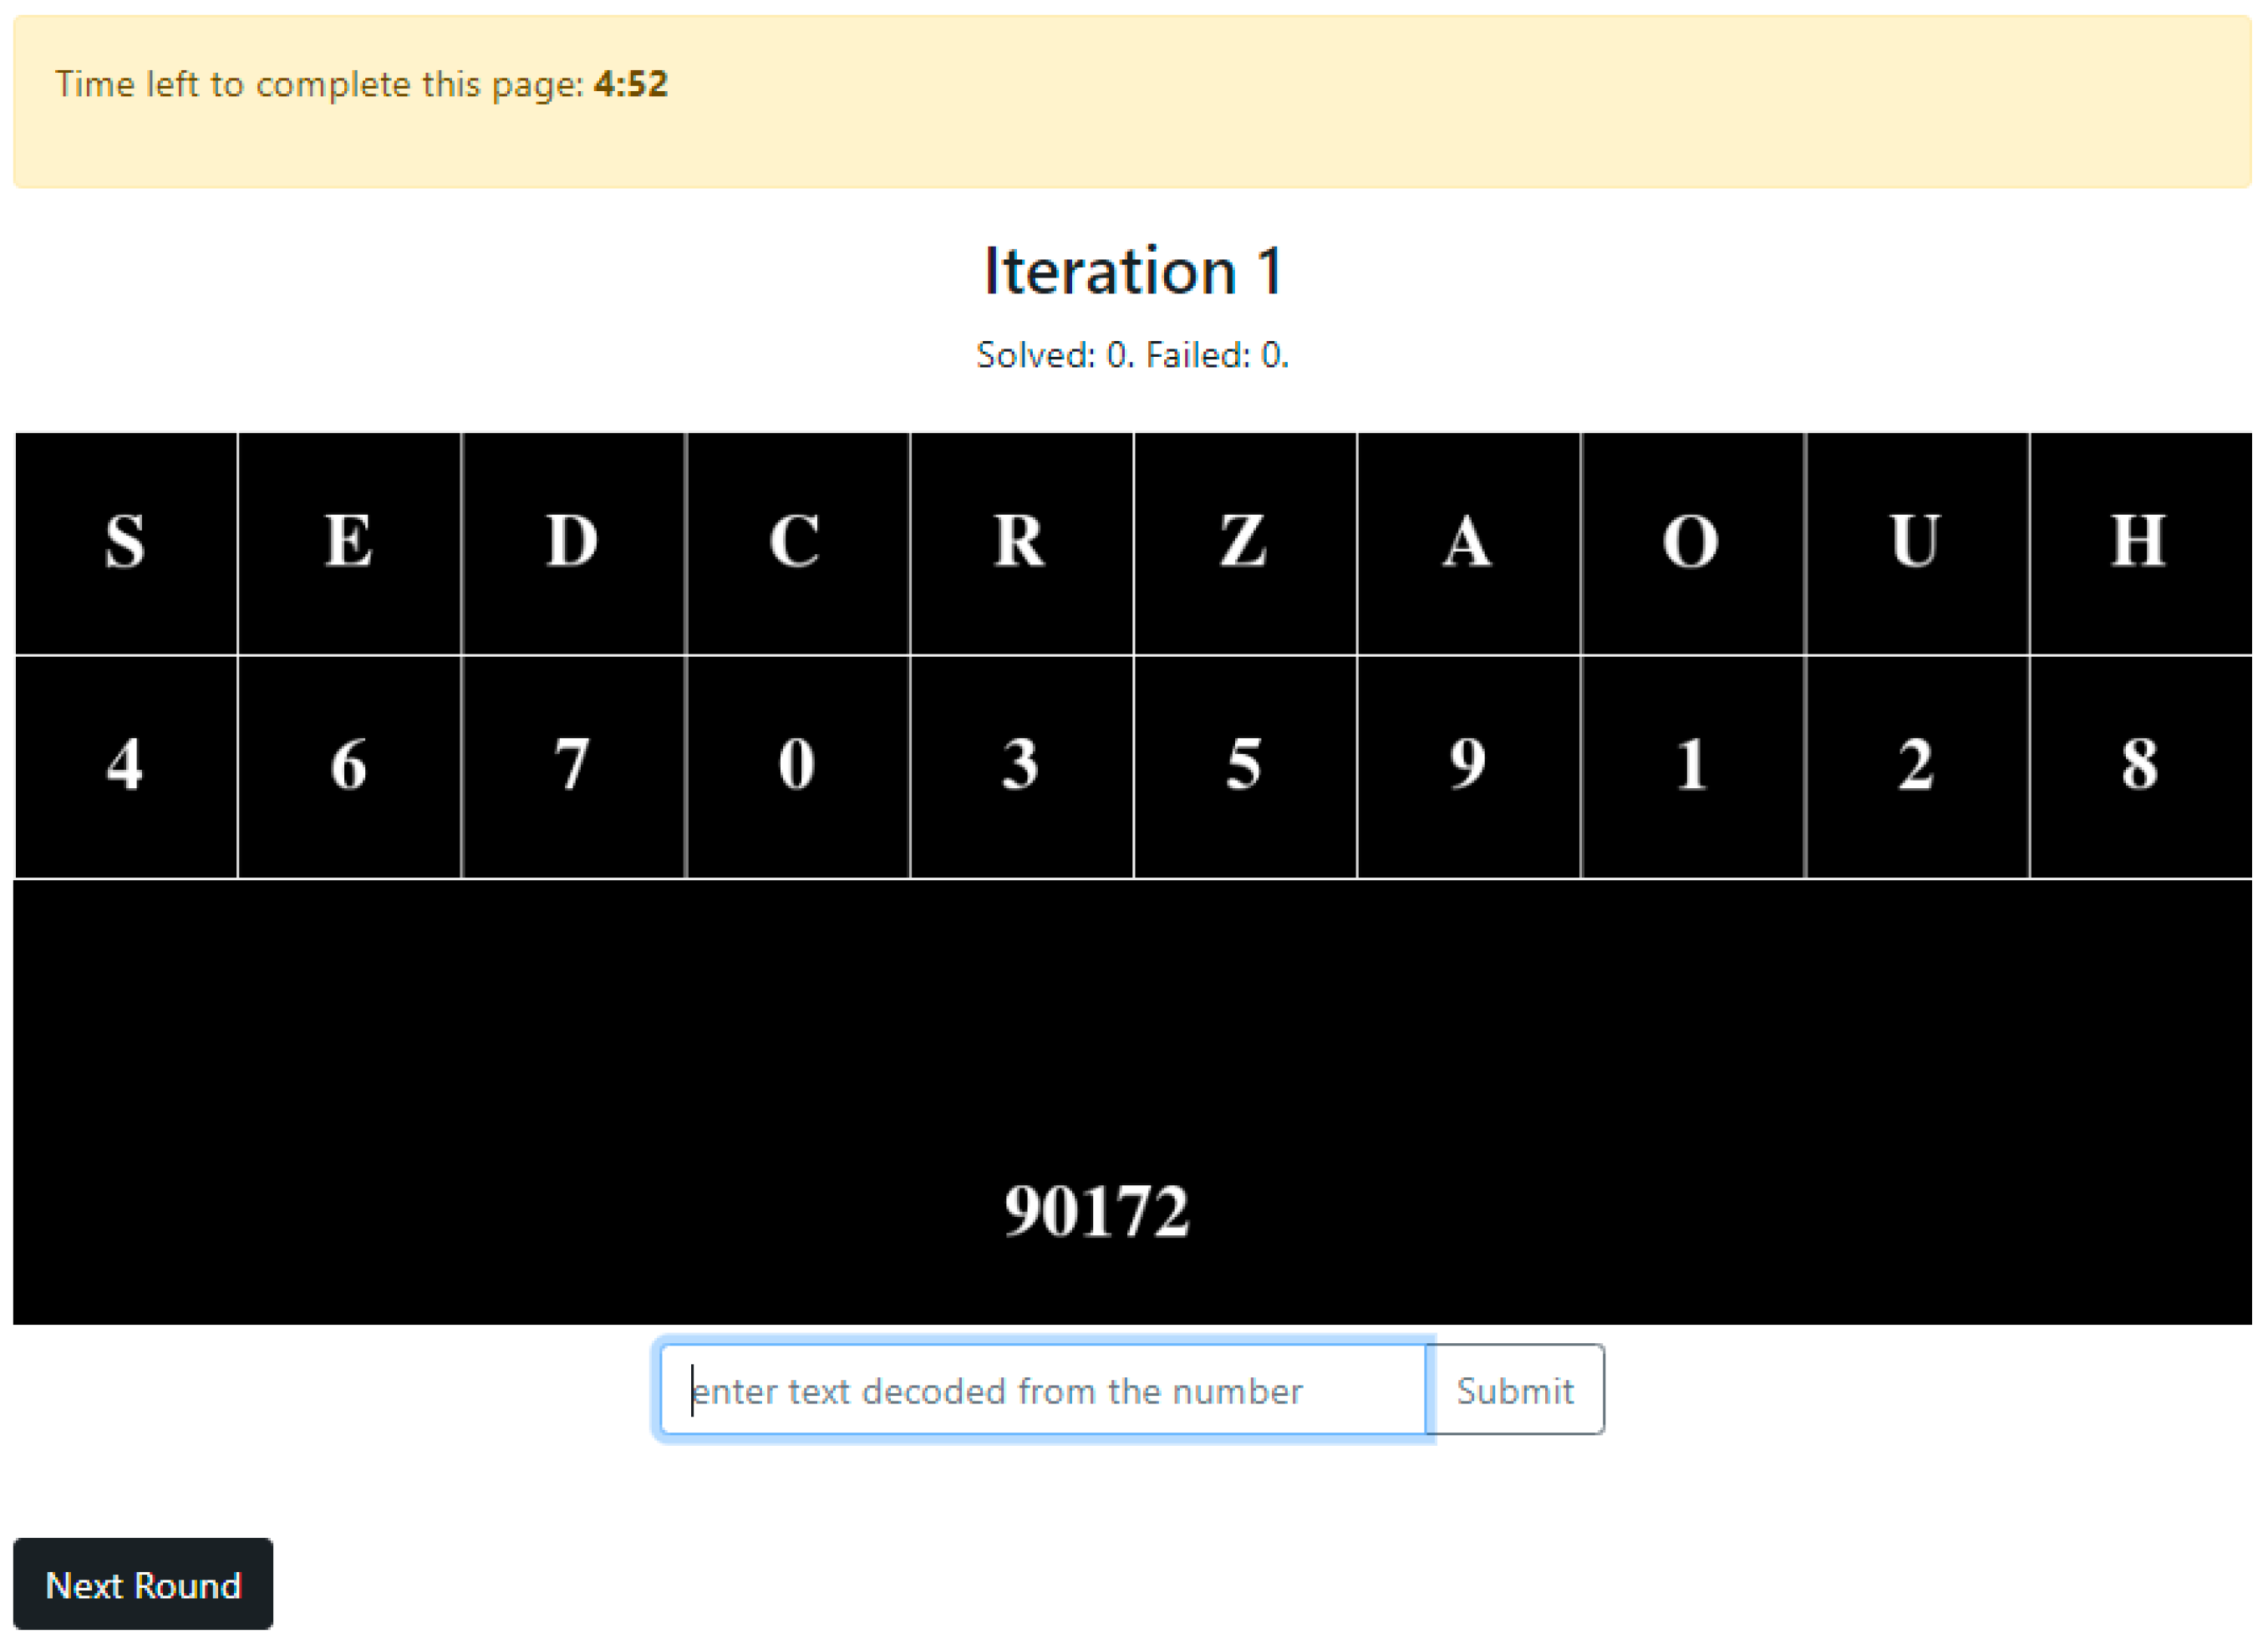This screenshot has height=1644, width=2268.
Task: Click the time left countdown banner
Action: (x=1132, y=101)
